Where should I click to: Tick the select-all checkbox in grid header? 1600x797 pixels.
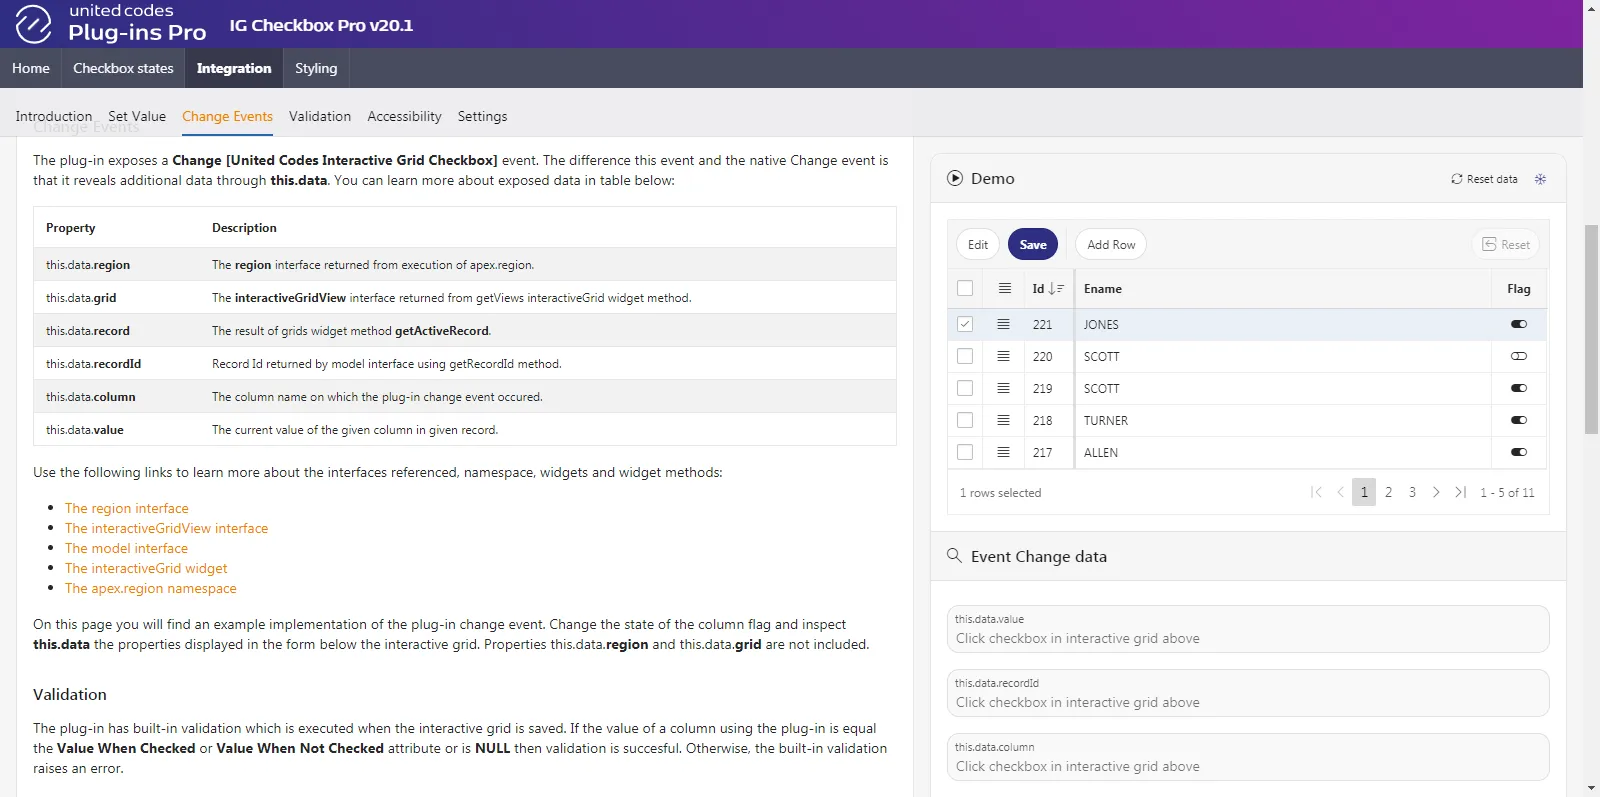[x=965, y=288]
